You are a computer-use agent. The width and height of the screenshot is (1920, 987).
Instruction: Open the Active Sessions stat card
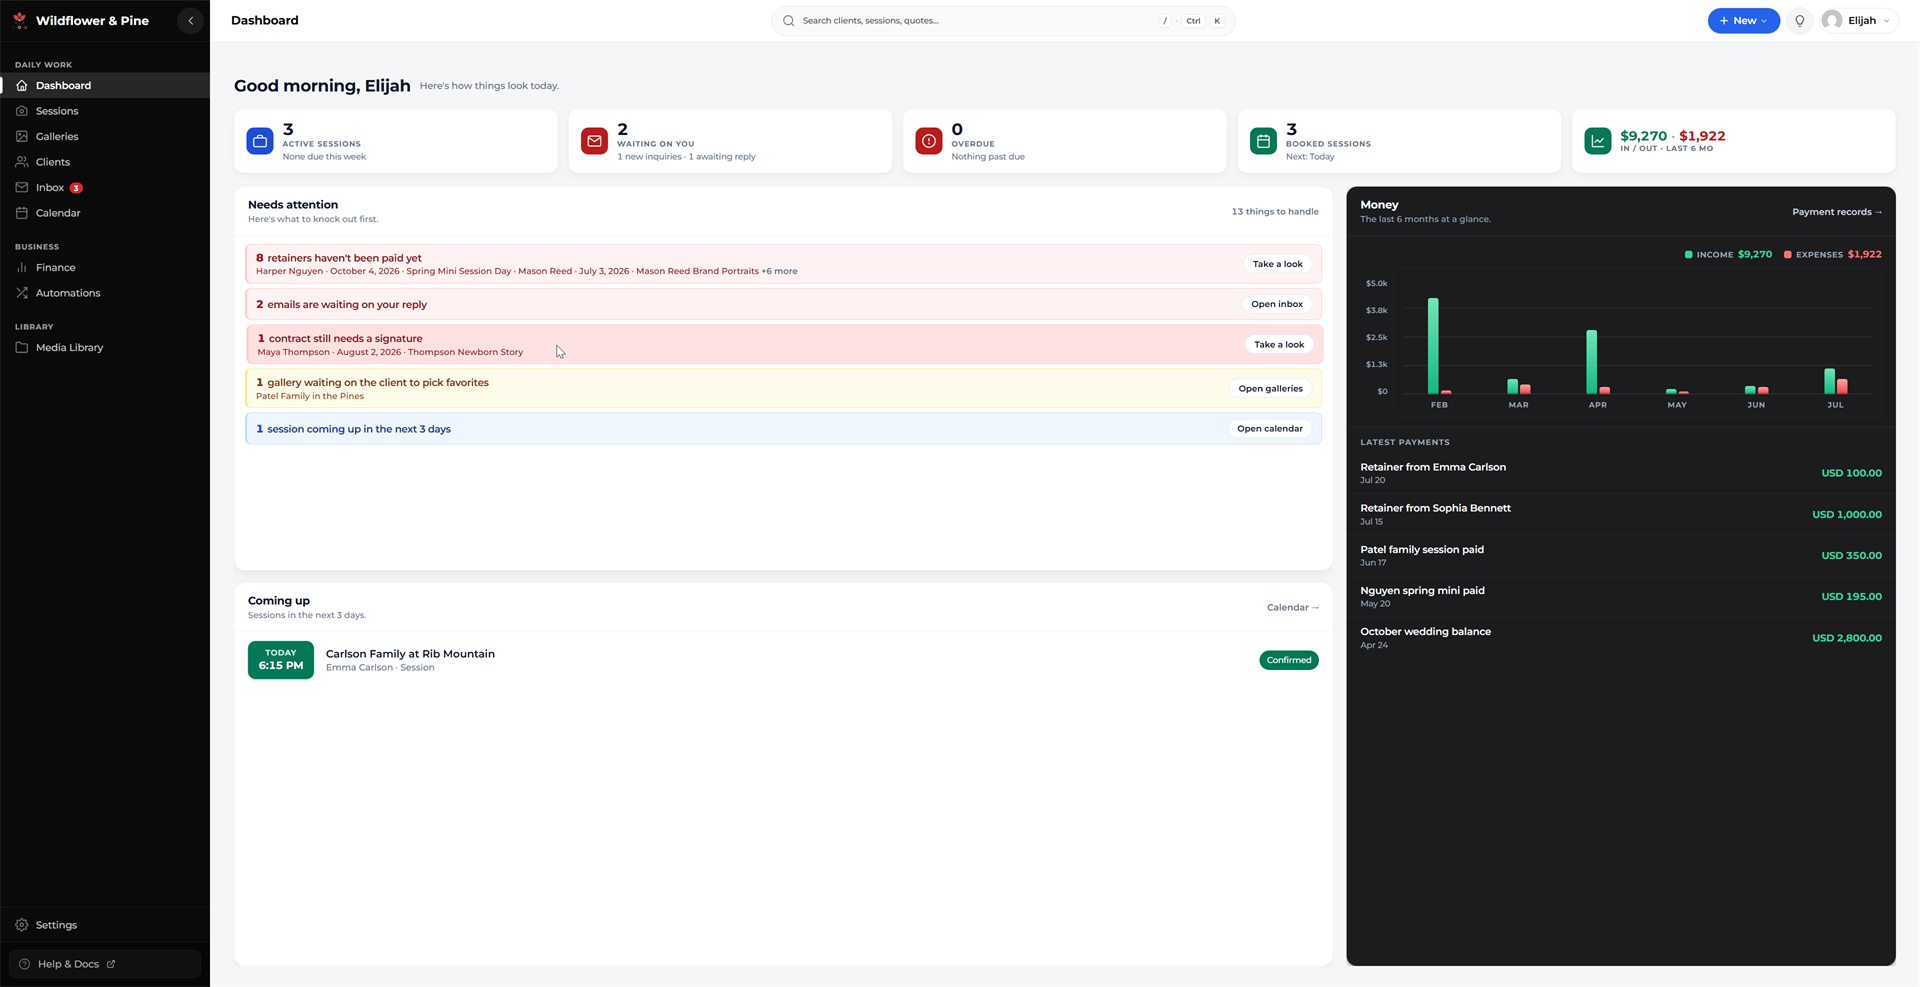click(396, 141)
